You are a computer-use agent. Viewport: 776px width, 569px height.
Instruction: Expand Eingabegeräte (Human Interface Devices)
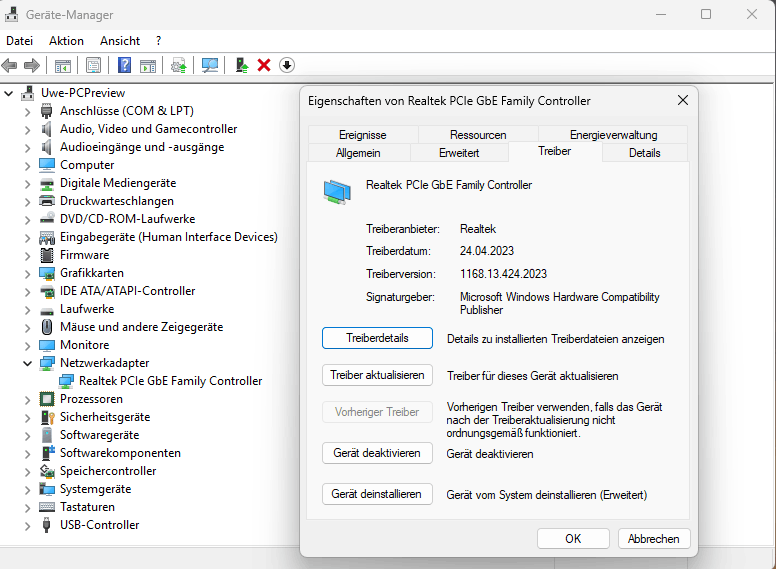click(x=27, y=237)
